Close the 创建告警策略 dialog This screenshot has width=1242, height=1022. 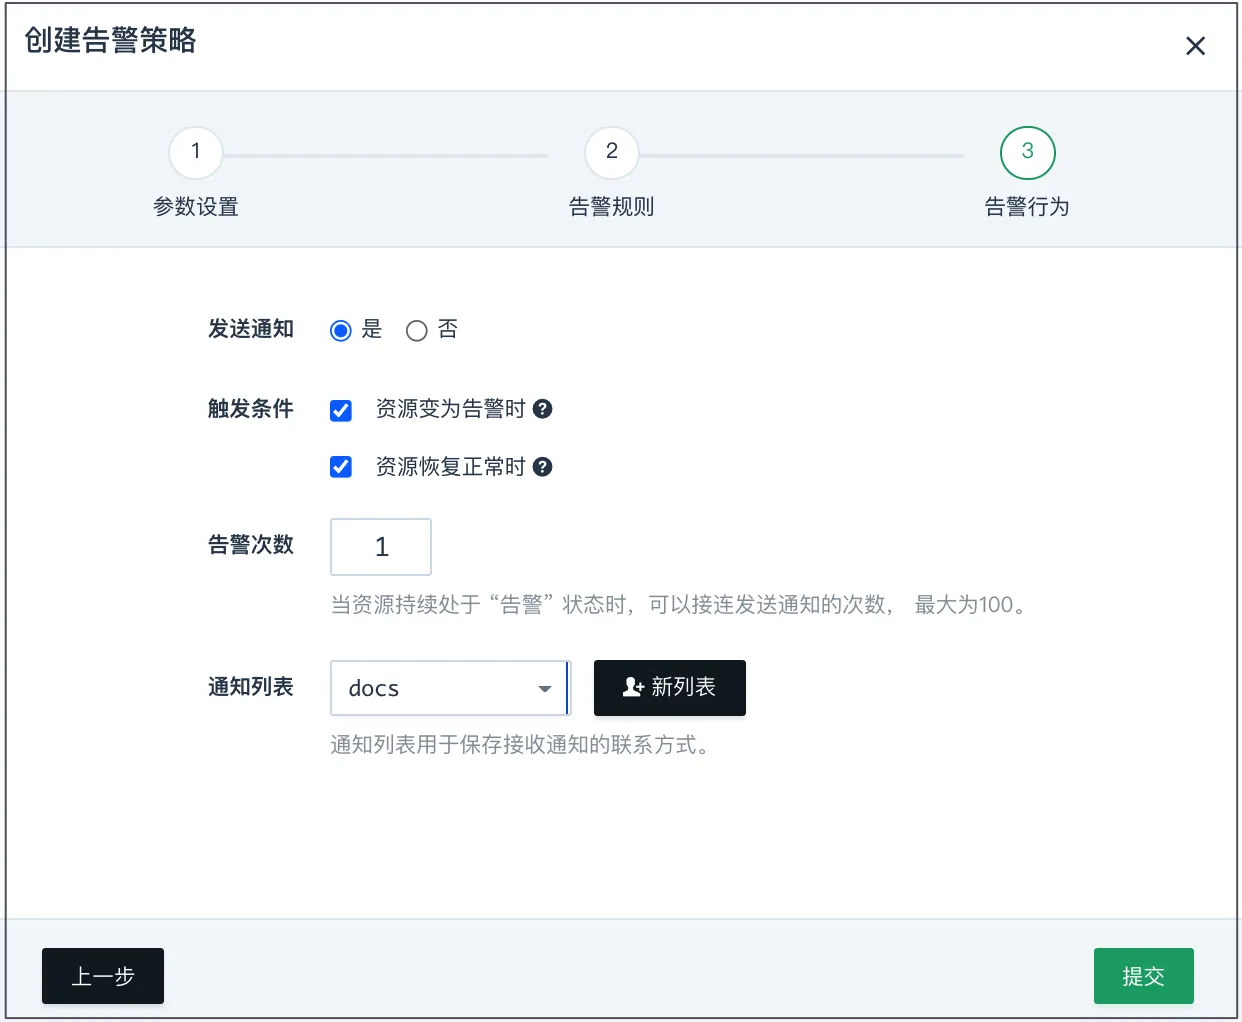pos(1196,45)
